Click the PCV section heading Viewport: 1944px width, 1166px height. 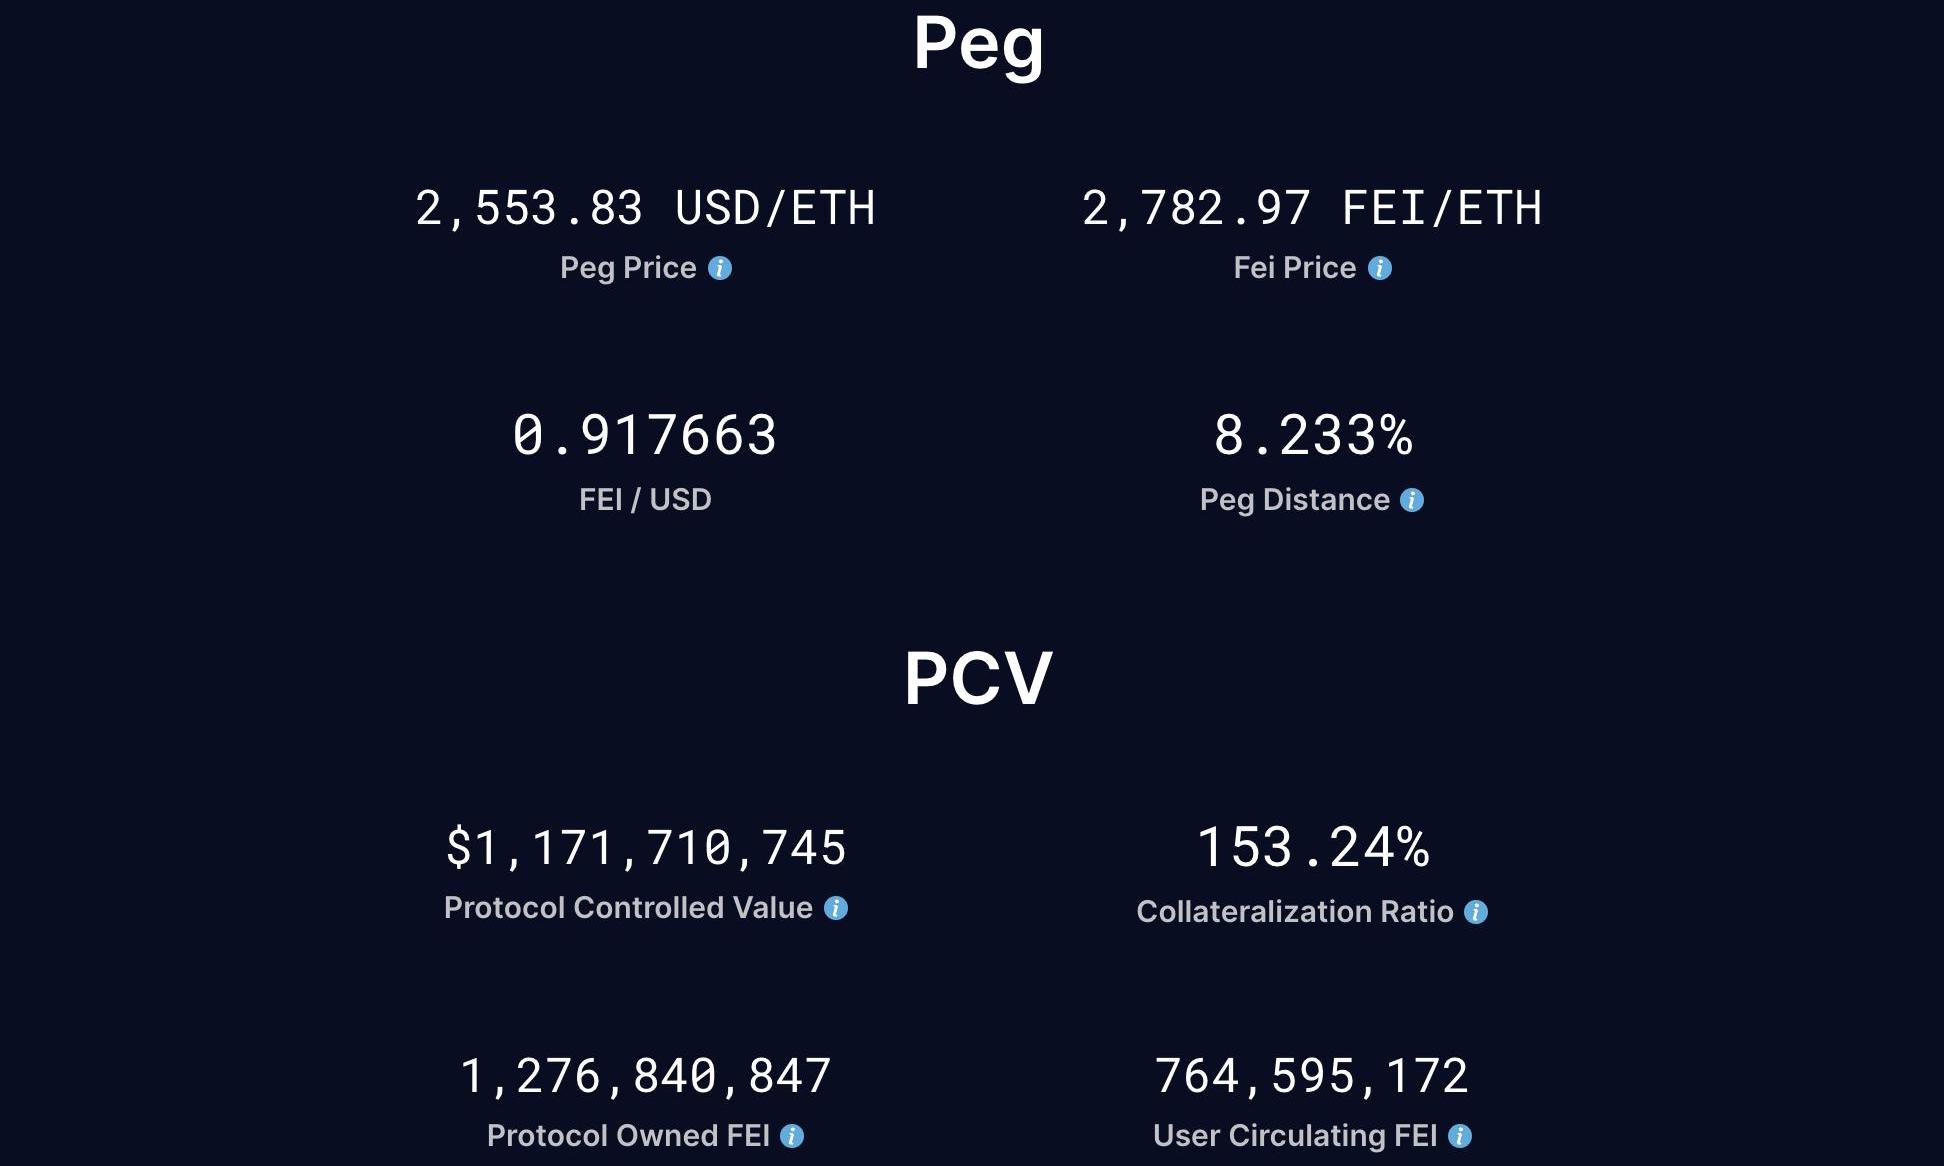pos(978,678)
